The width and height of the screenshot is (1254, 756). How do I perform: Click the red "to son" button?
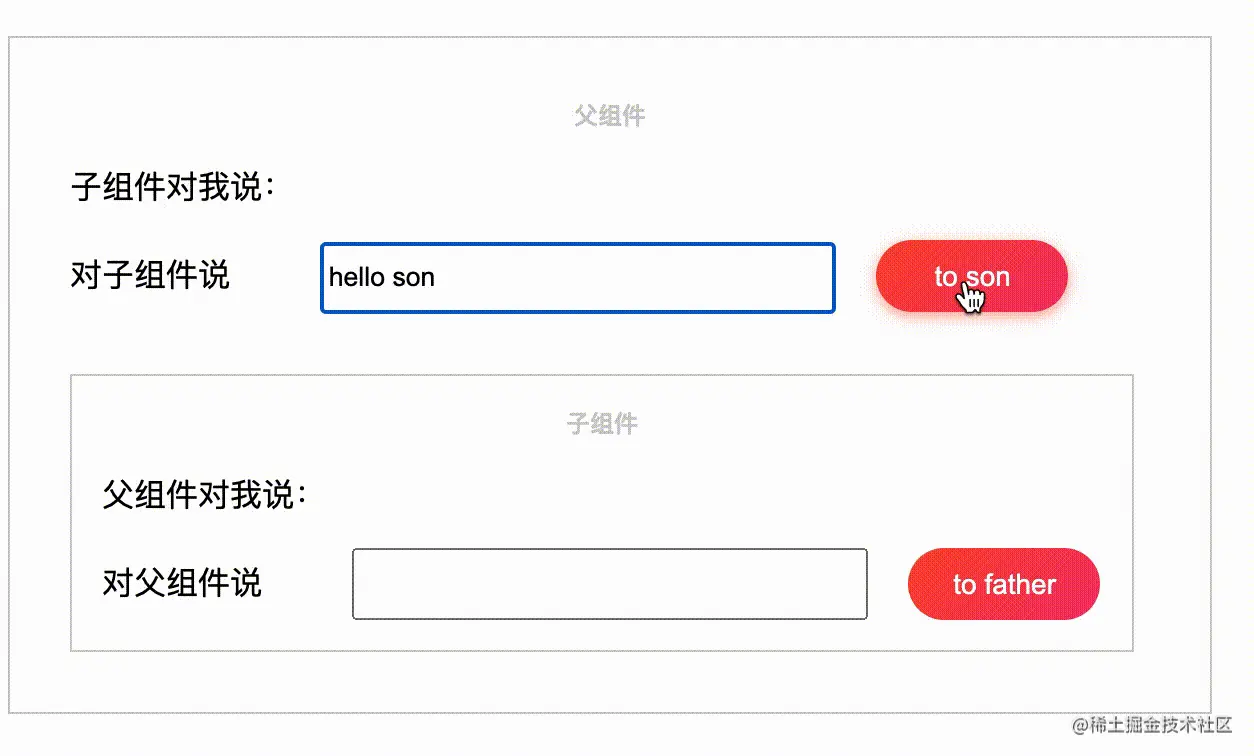click(x=972, y=276)
